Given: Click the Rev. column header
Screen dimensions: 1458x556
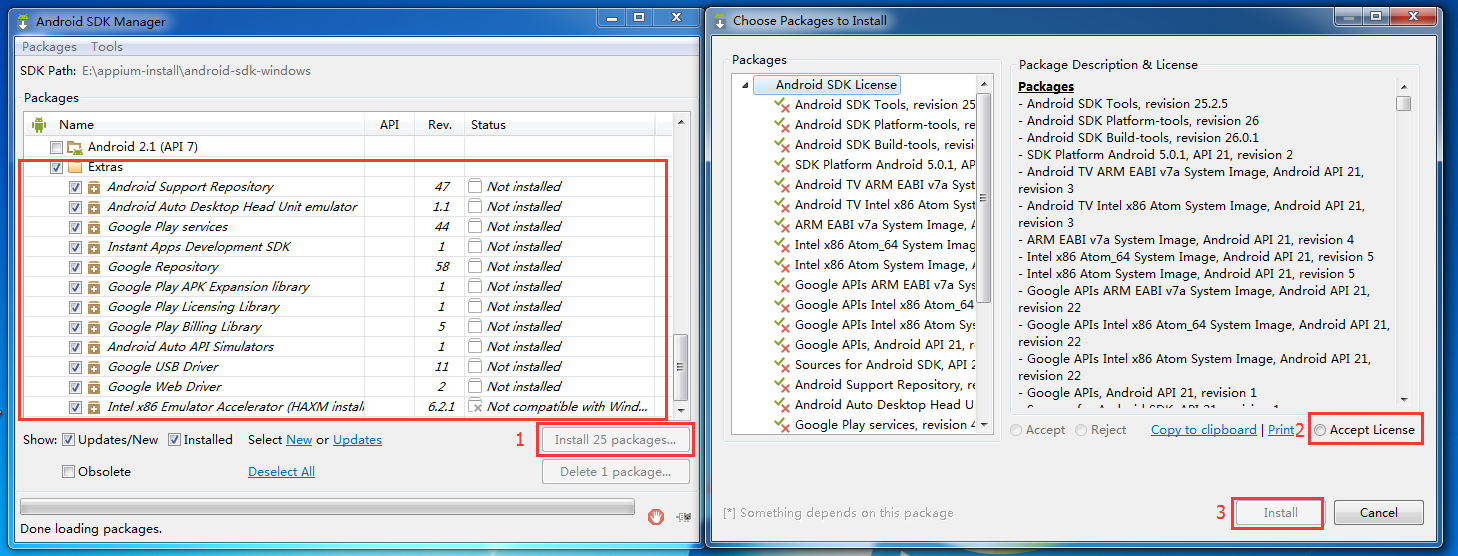Looking at the screenshot, I should (x=440, y=125).
